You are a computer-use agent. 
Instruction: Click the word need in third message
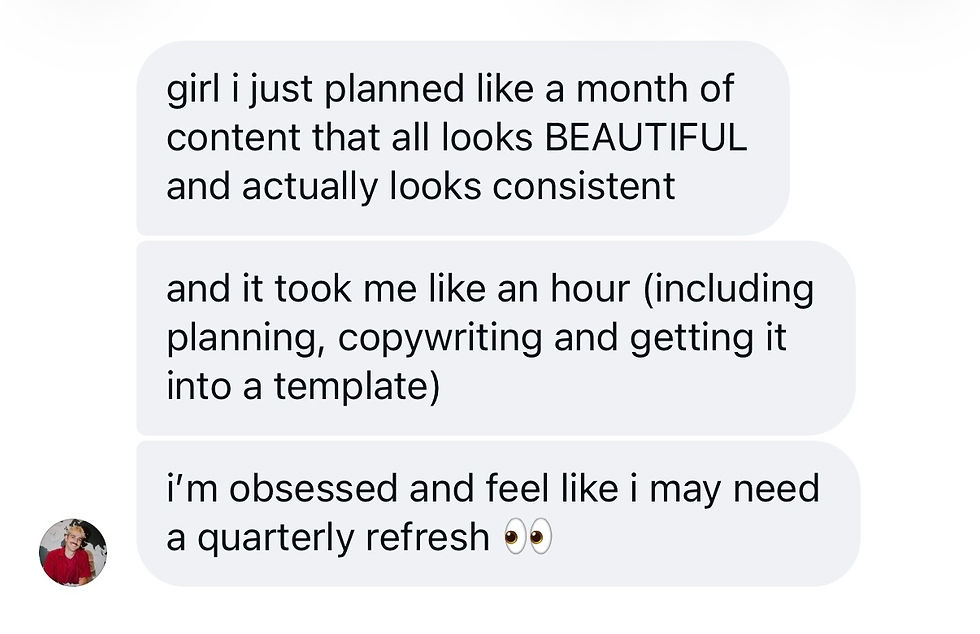(x=776, y=488)
